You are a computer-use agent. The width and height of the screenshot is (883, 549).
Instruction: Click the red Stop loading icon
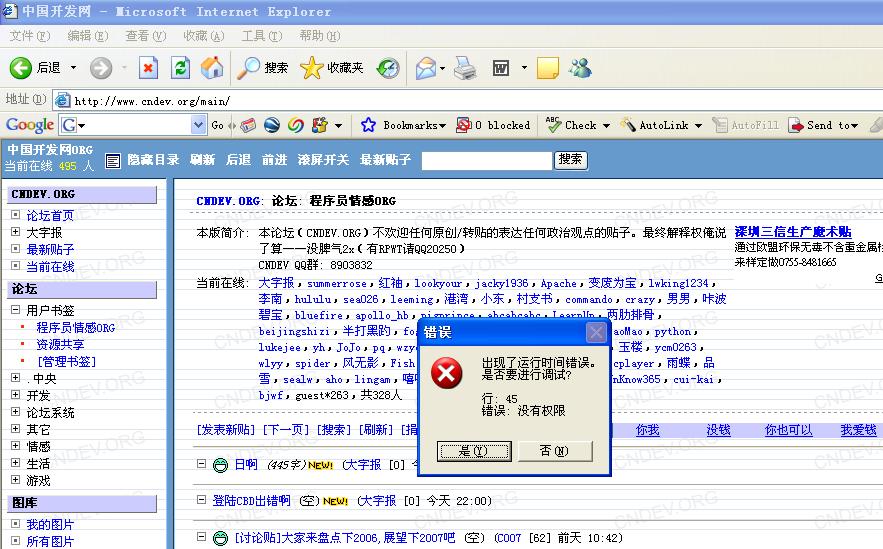pyautogui.click(x=148, y=68)
